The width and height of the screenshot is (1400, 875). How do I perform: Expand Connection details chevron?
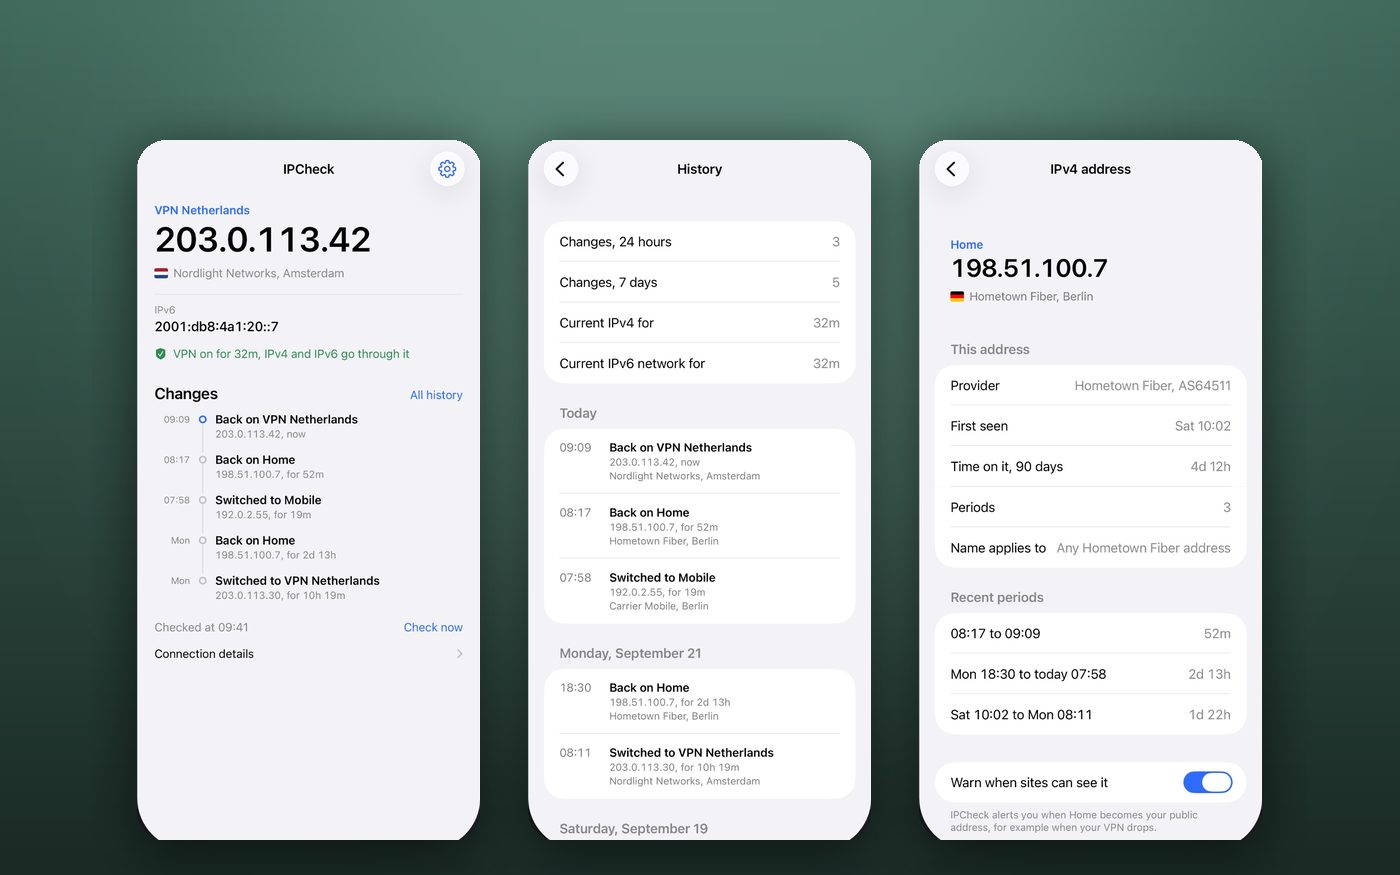(460, 654)
